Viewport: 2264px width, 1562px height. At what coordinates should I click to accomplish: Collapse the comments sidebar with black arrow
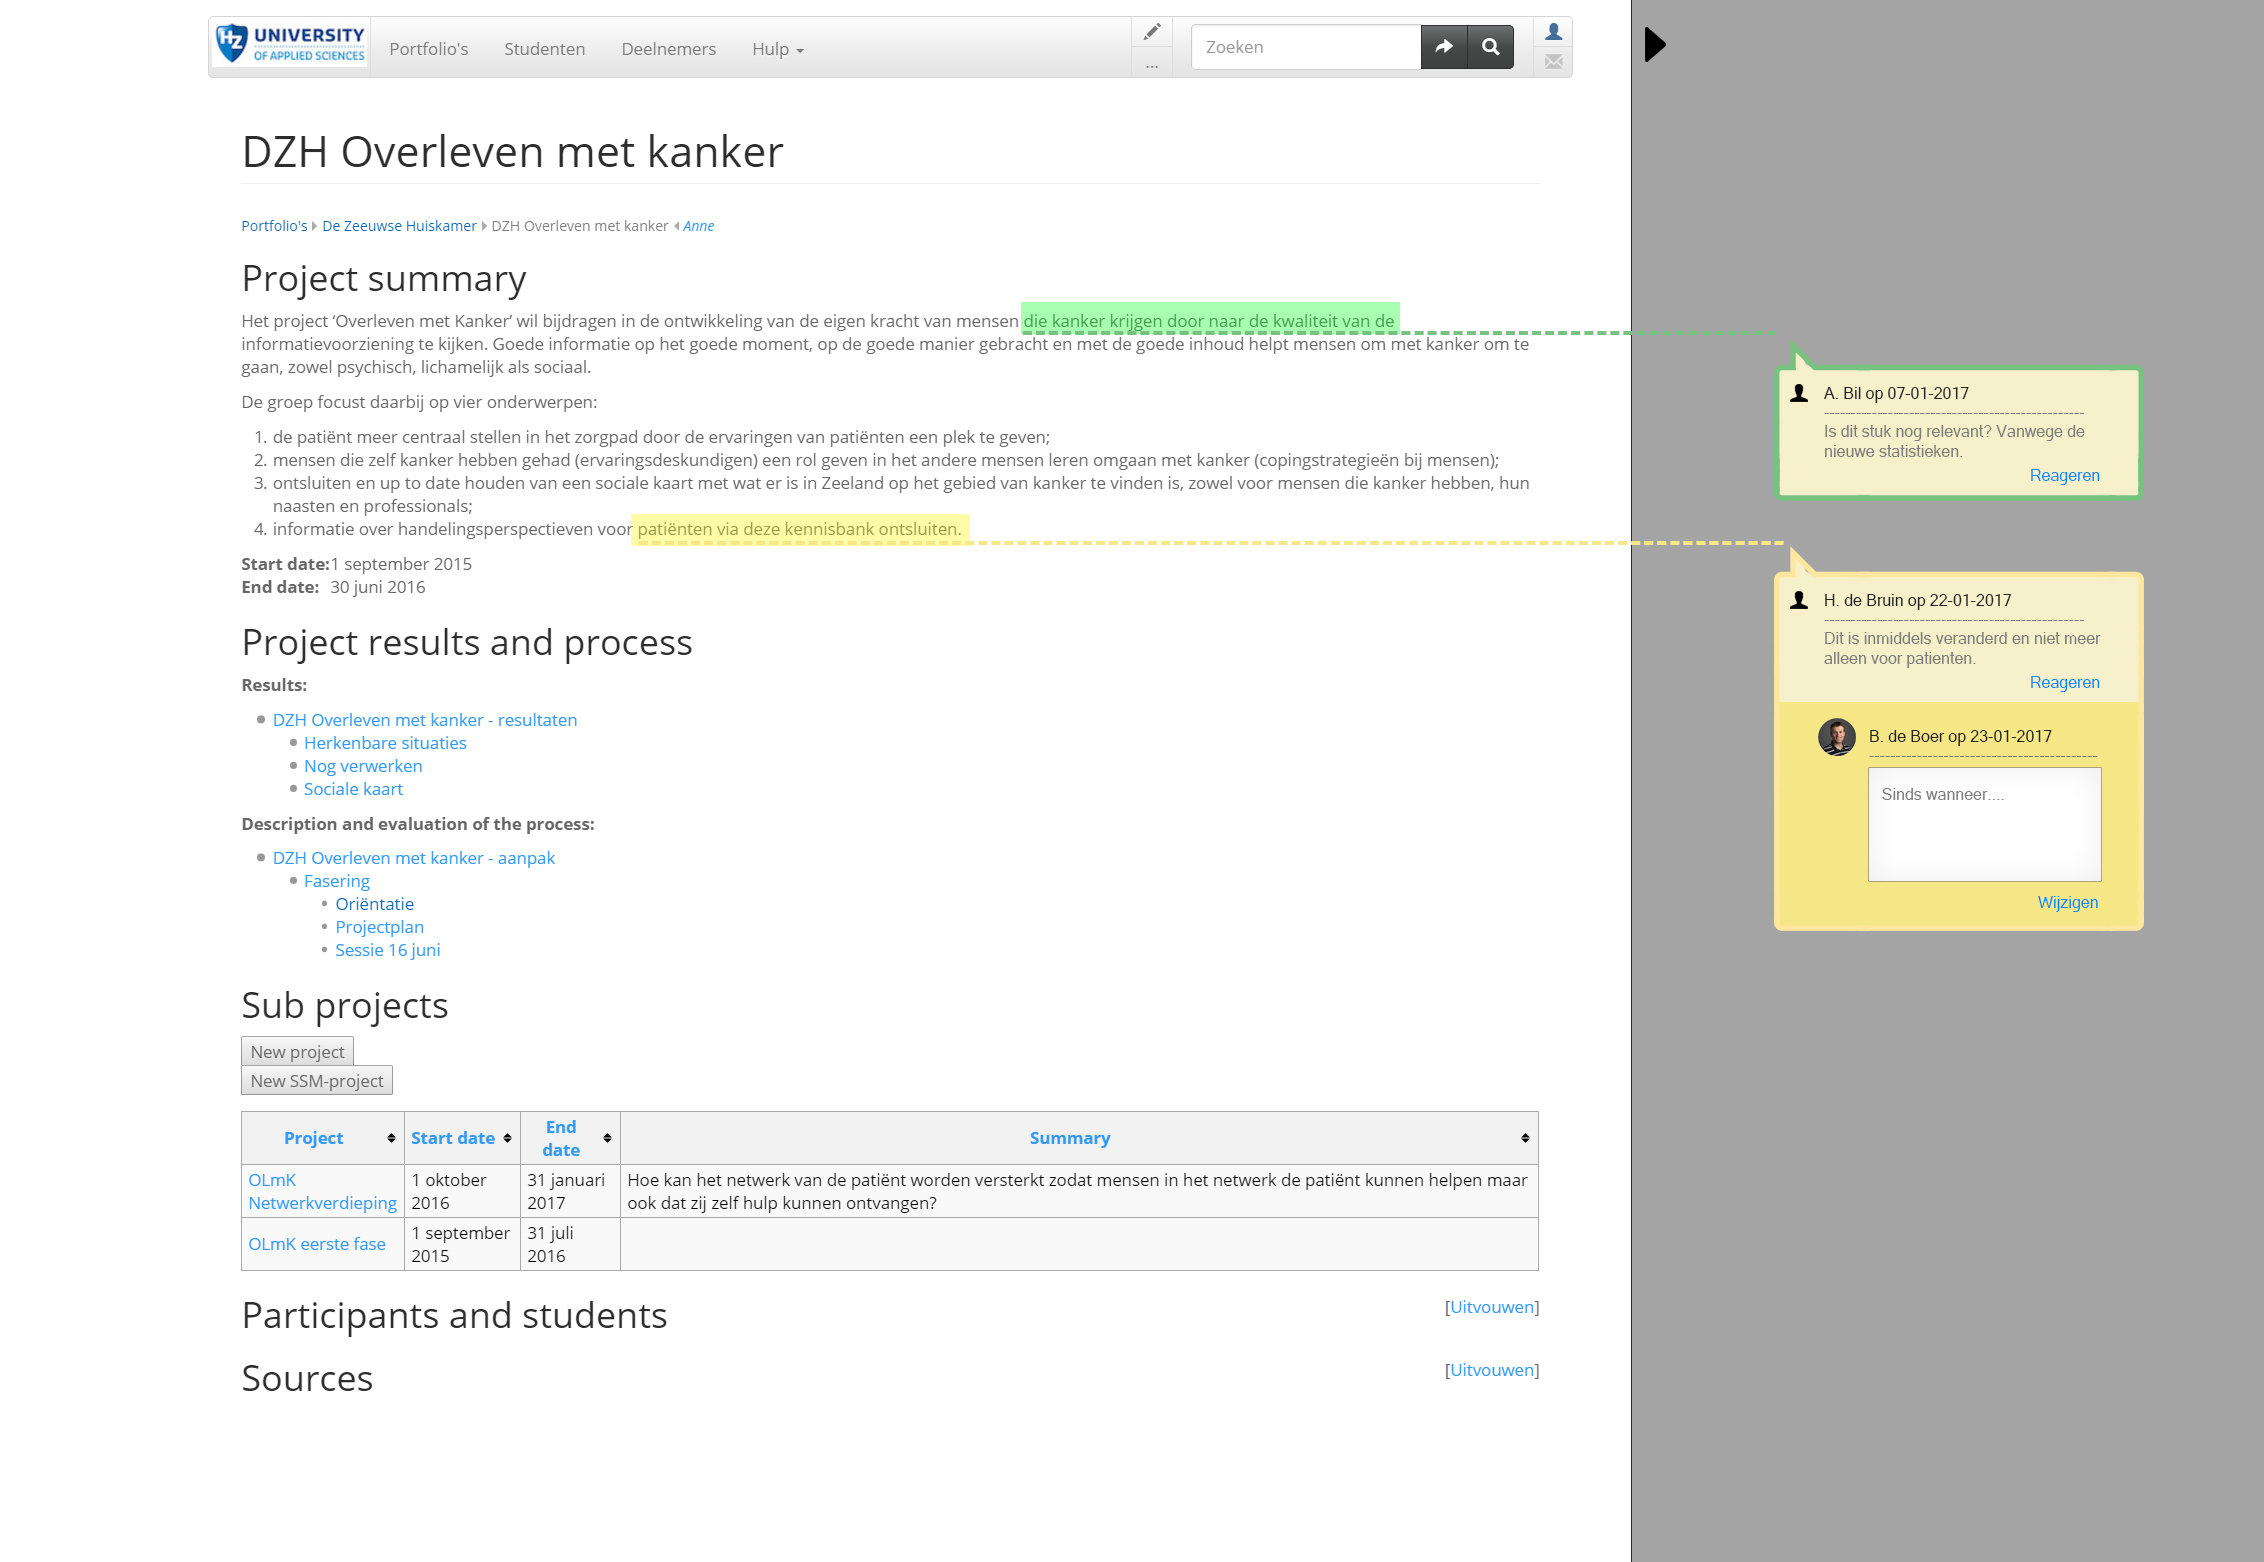1655,44
